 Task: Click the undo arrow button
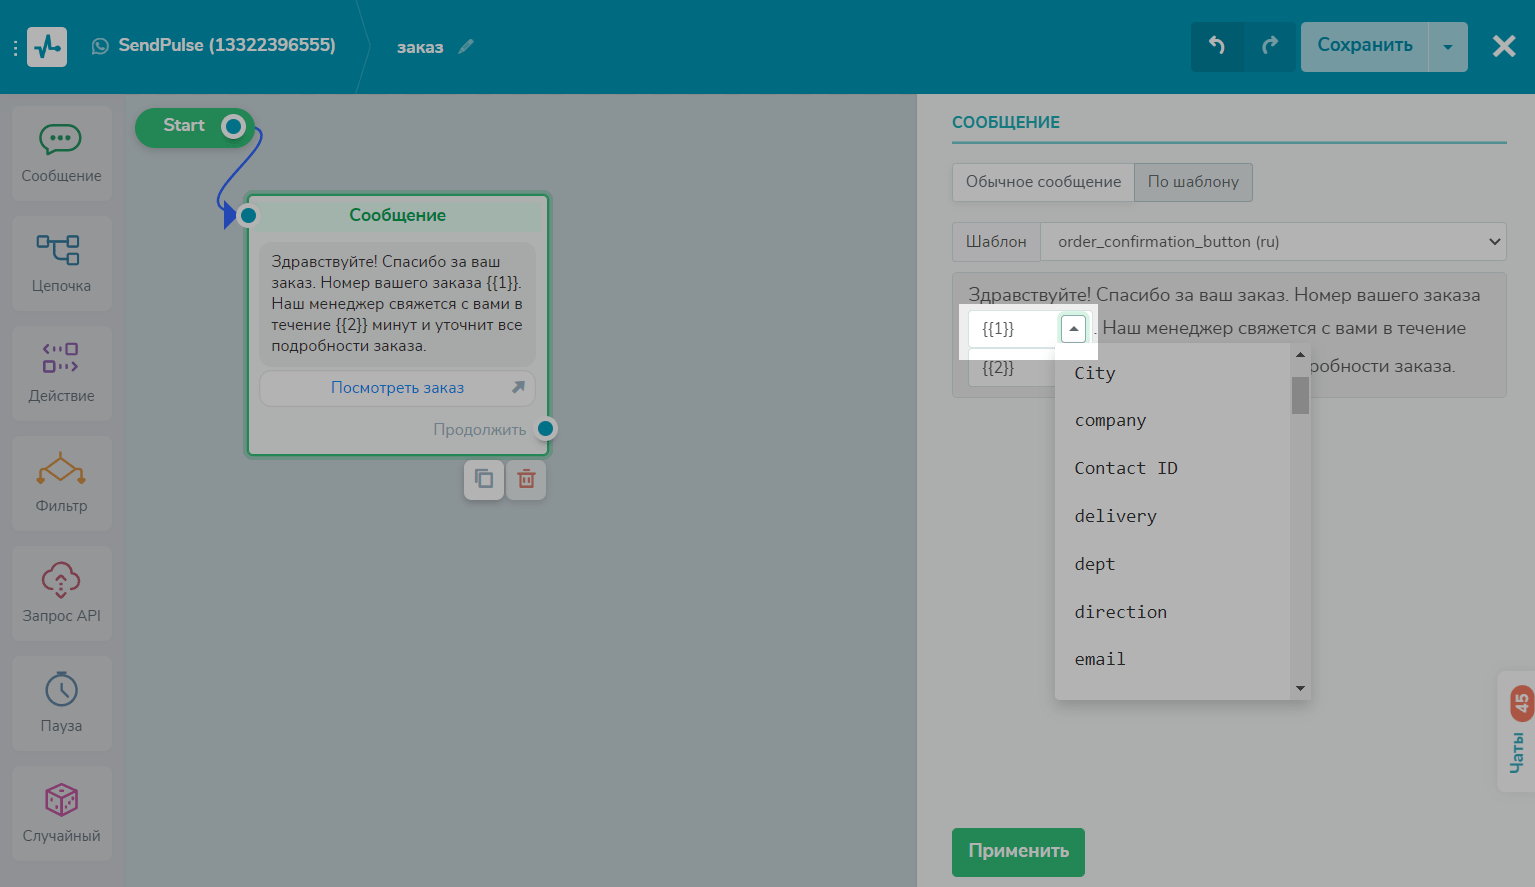coord(1217,46)
